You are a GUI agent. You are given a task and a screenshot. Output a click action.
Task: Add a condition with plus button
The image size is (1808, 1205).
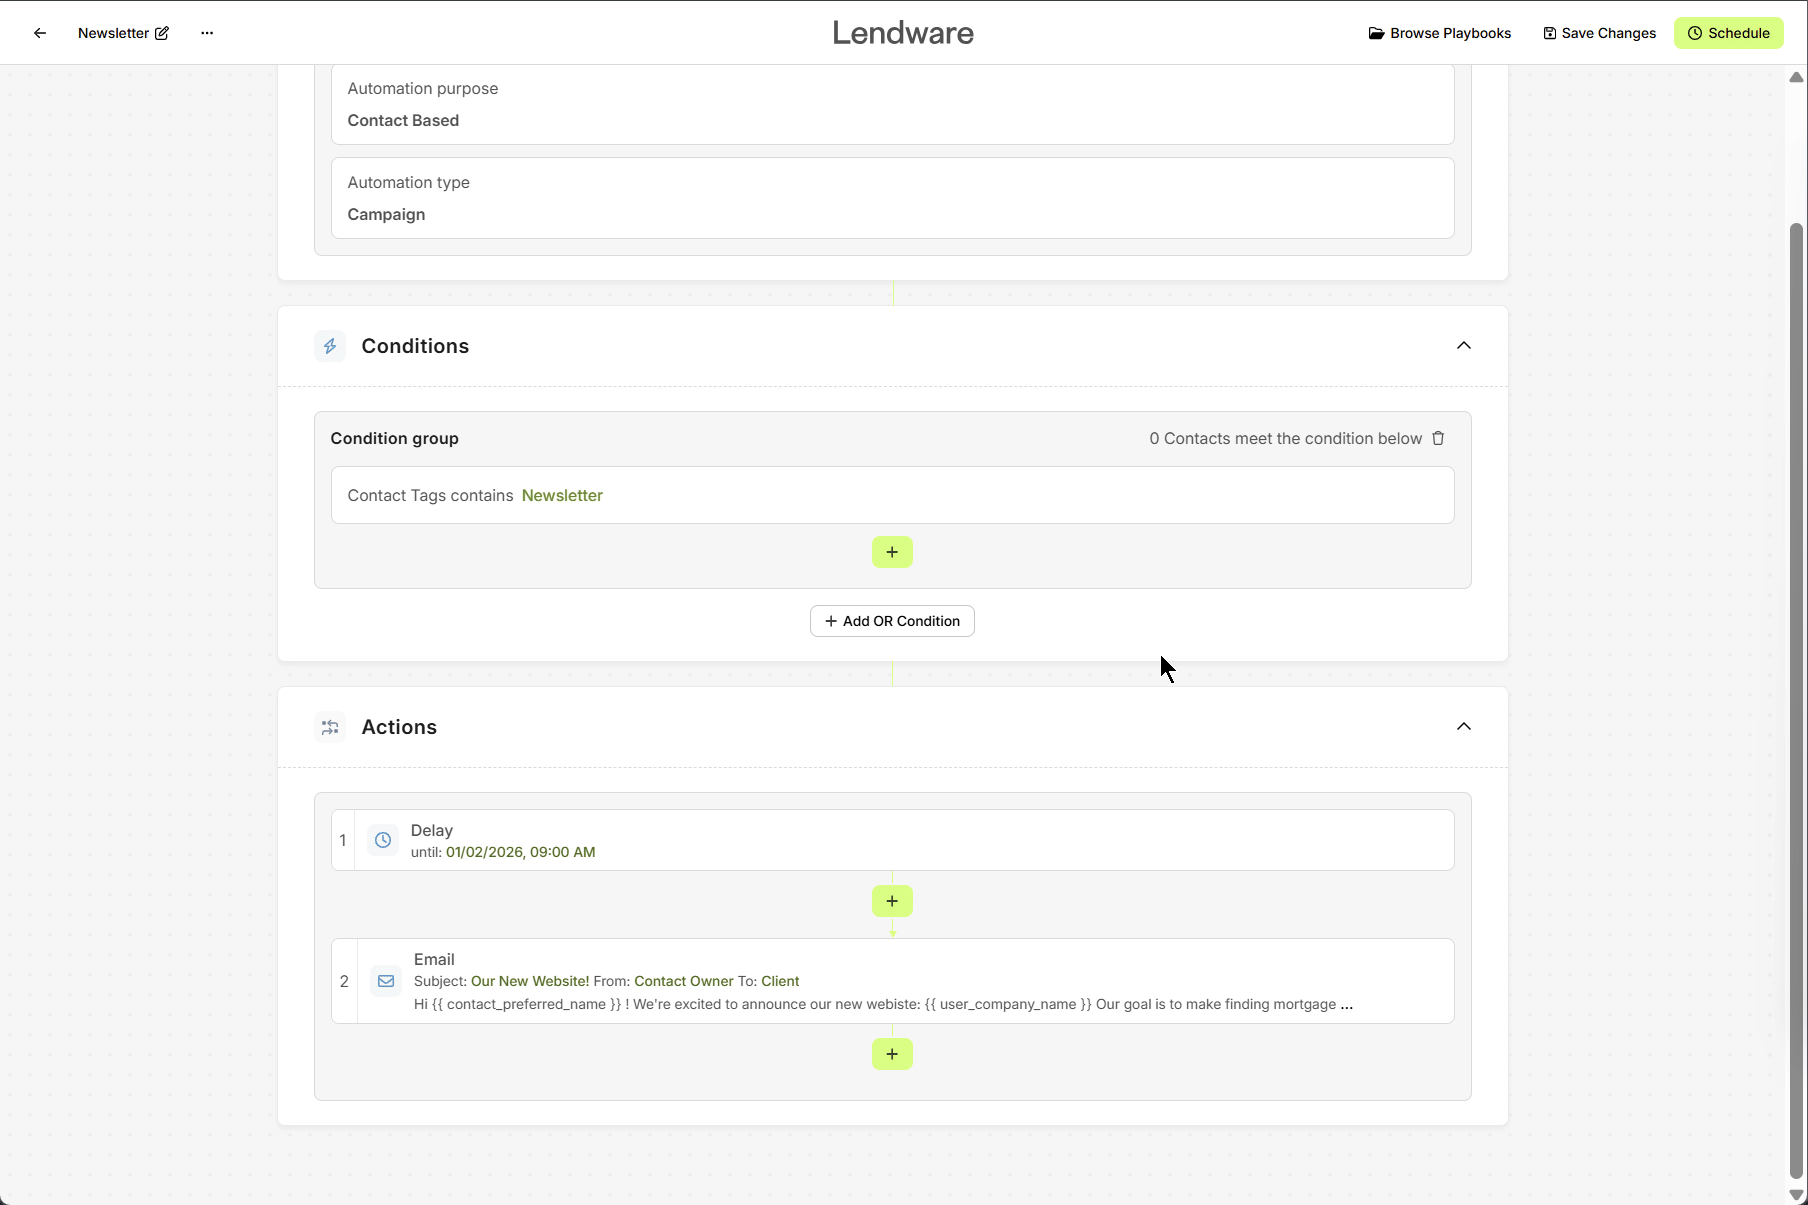tap(892, 552)
